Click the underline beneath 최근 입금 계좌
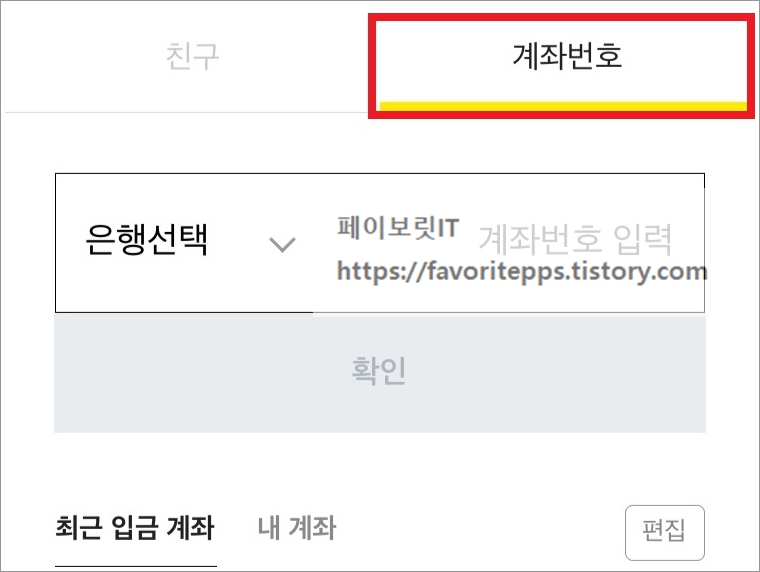Image resolution: width=760 pixels, height=572 pixels. [x=136, y=566]
